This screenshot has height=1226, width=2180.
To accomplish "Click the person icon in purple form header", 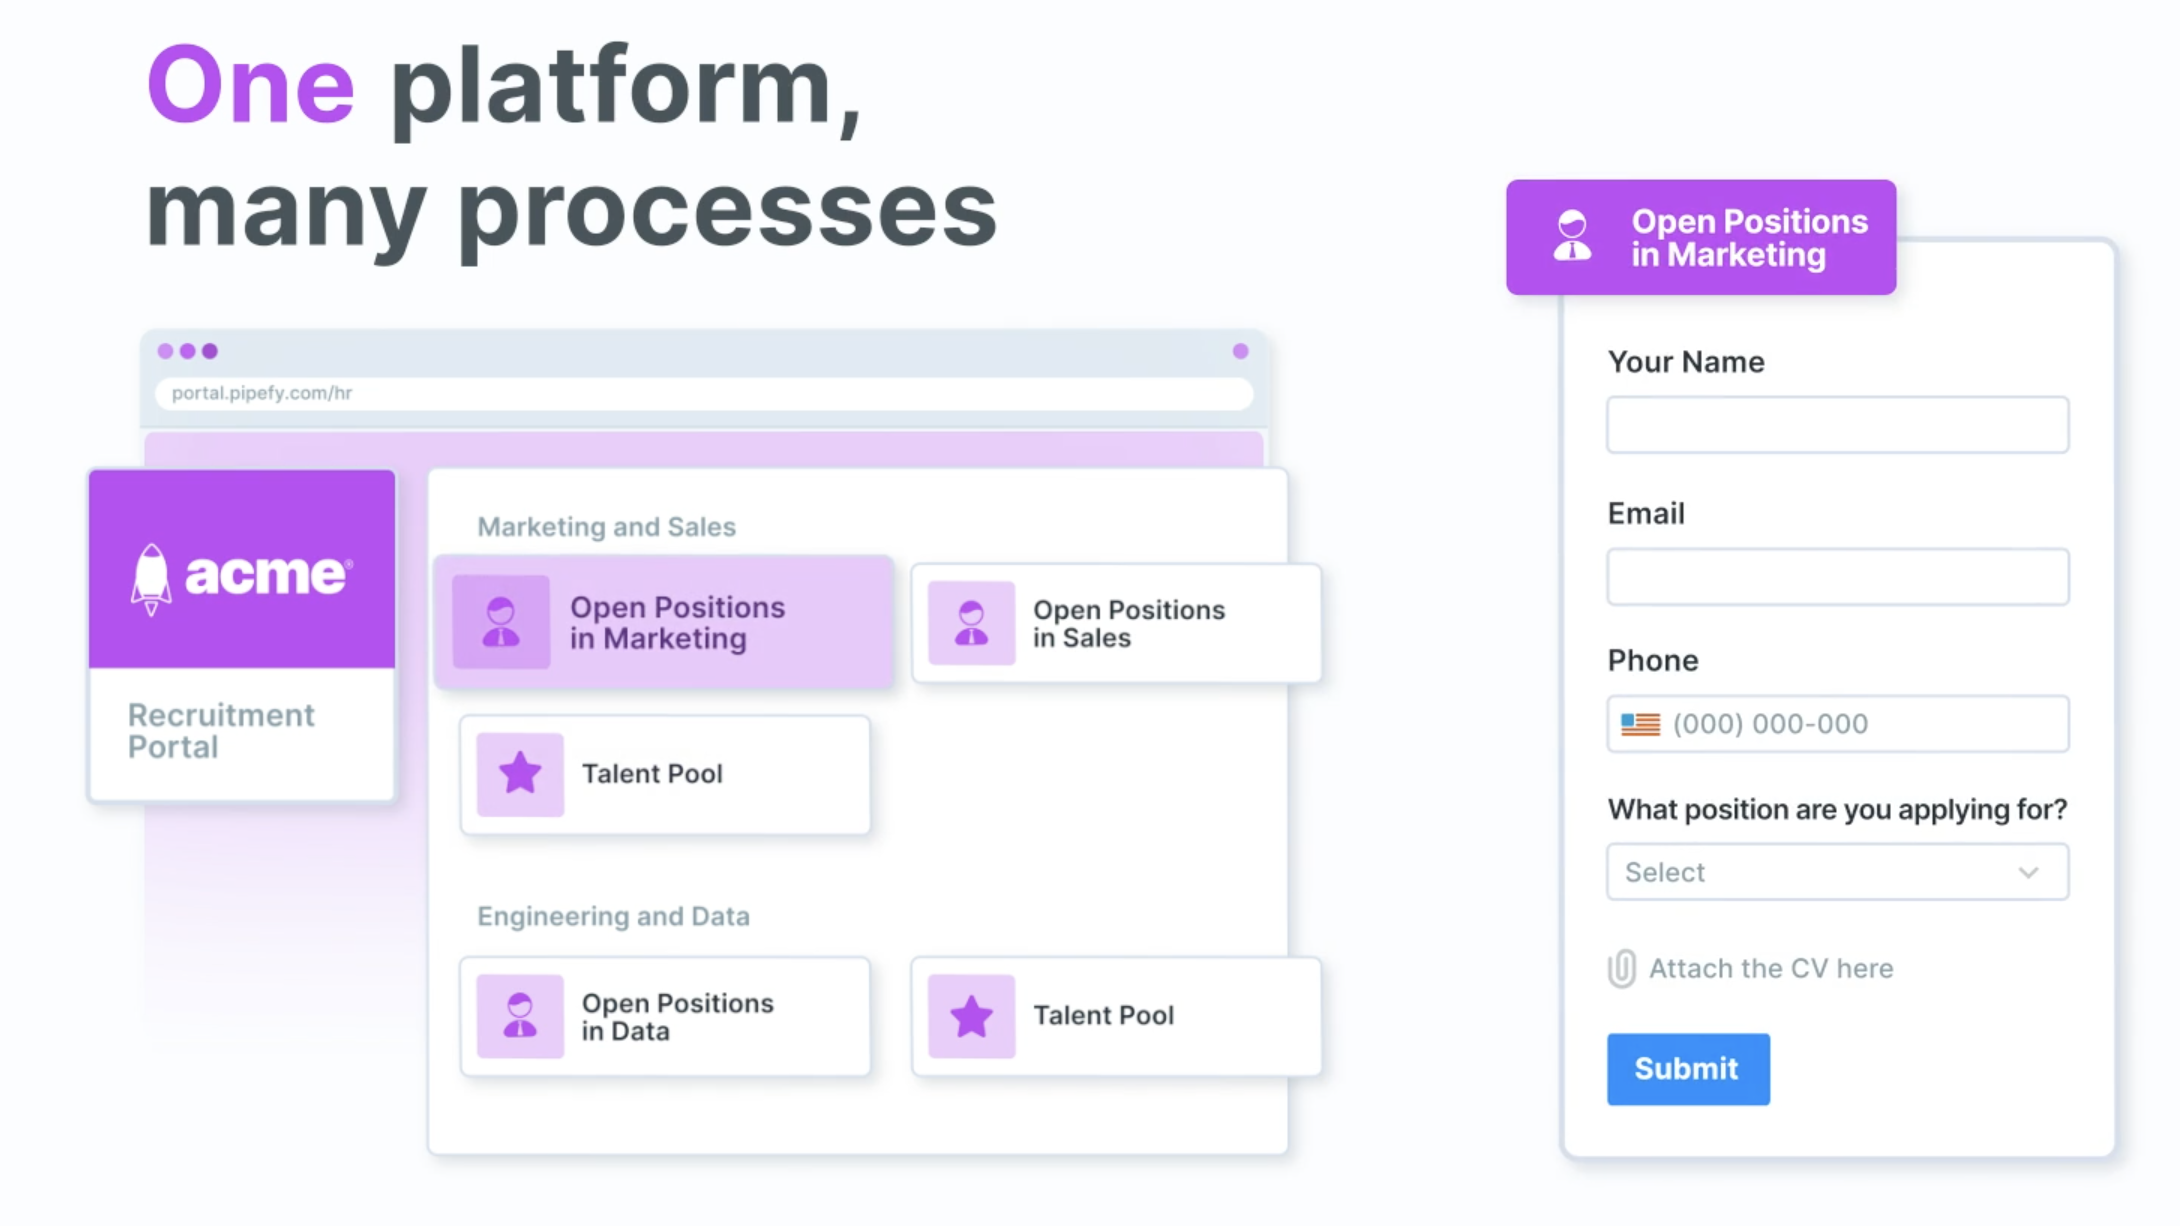I will point(1572,237).
